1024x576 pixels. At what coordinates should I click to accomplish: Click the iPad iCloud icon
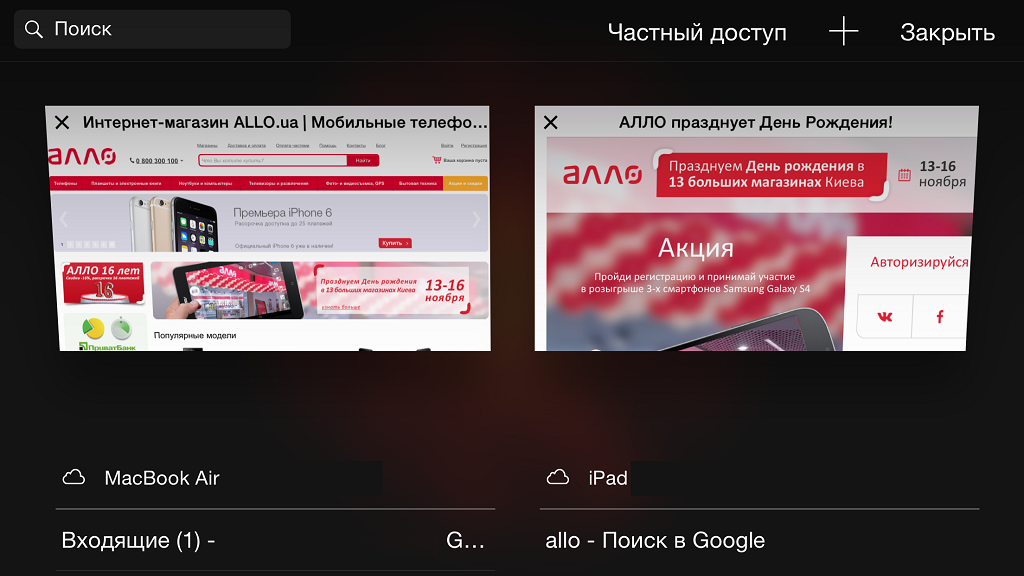(558, 477)
